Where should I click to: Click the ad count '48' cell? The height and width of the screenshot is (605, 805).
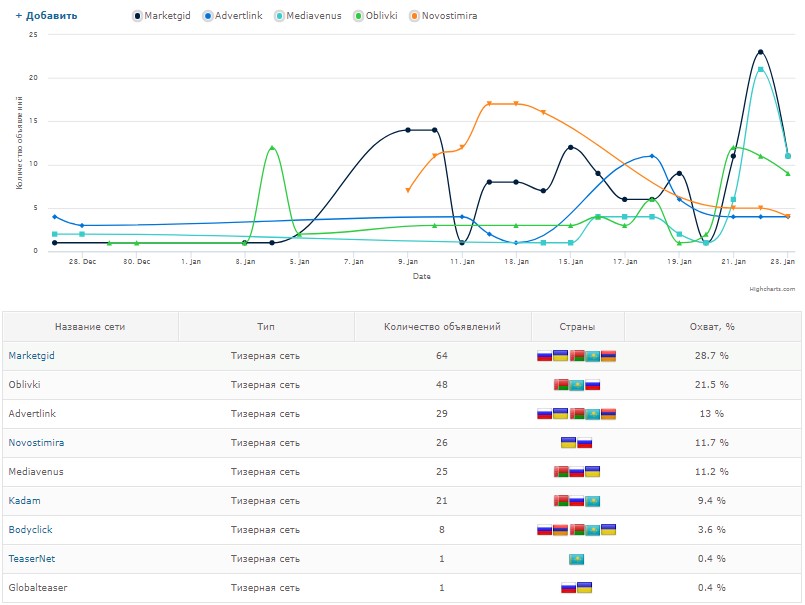click(x=442, y=385)
